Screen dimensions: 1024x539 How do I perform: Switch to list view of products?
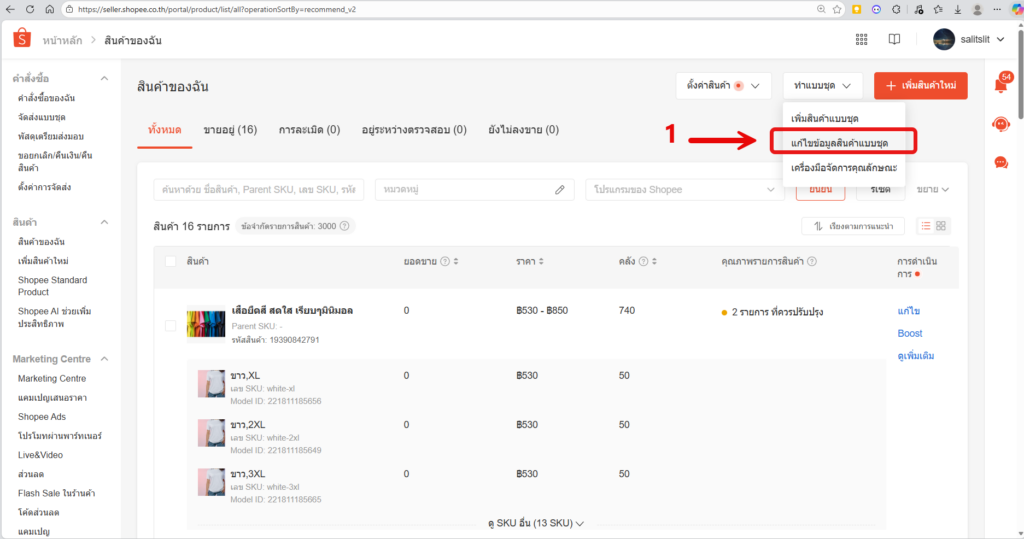pos(925,226)
